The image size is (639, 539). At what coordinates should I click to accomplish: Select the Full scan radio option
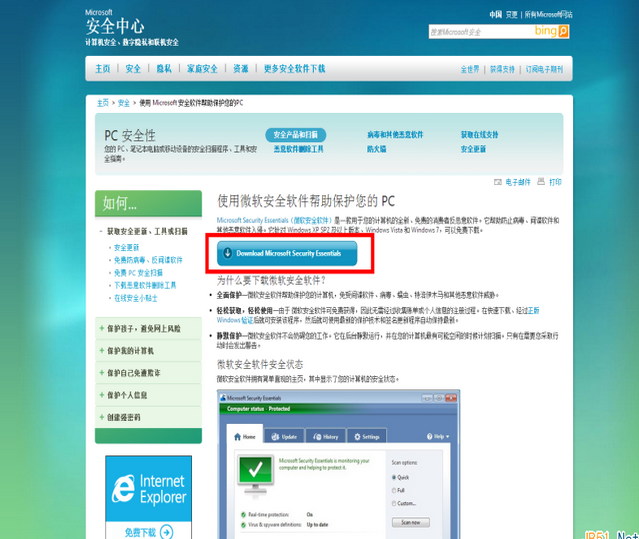point(394,490)
